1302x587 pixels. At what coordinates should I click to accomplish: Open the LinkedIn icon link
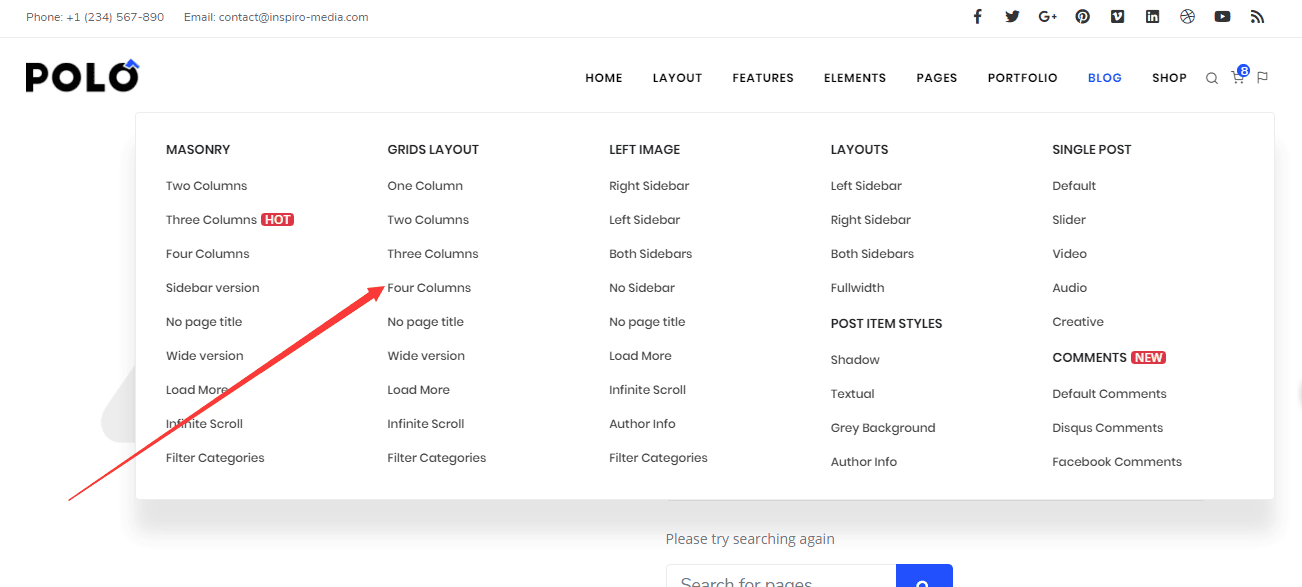coord(1152,17)
